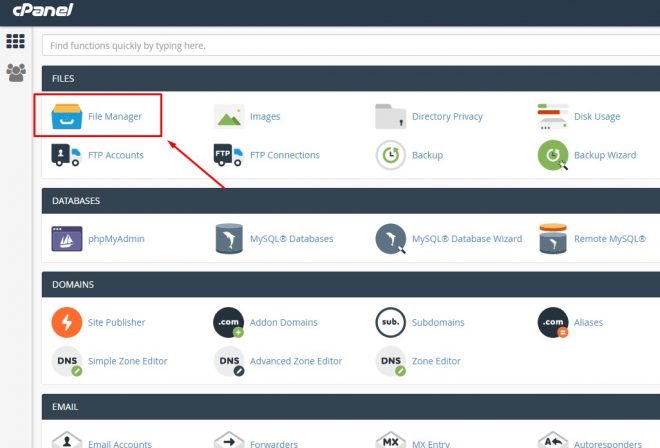The image size is (660, 448).
Task: Focus the Find functions search box
Action: coord(351,45)
